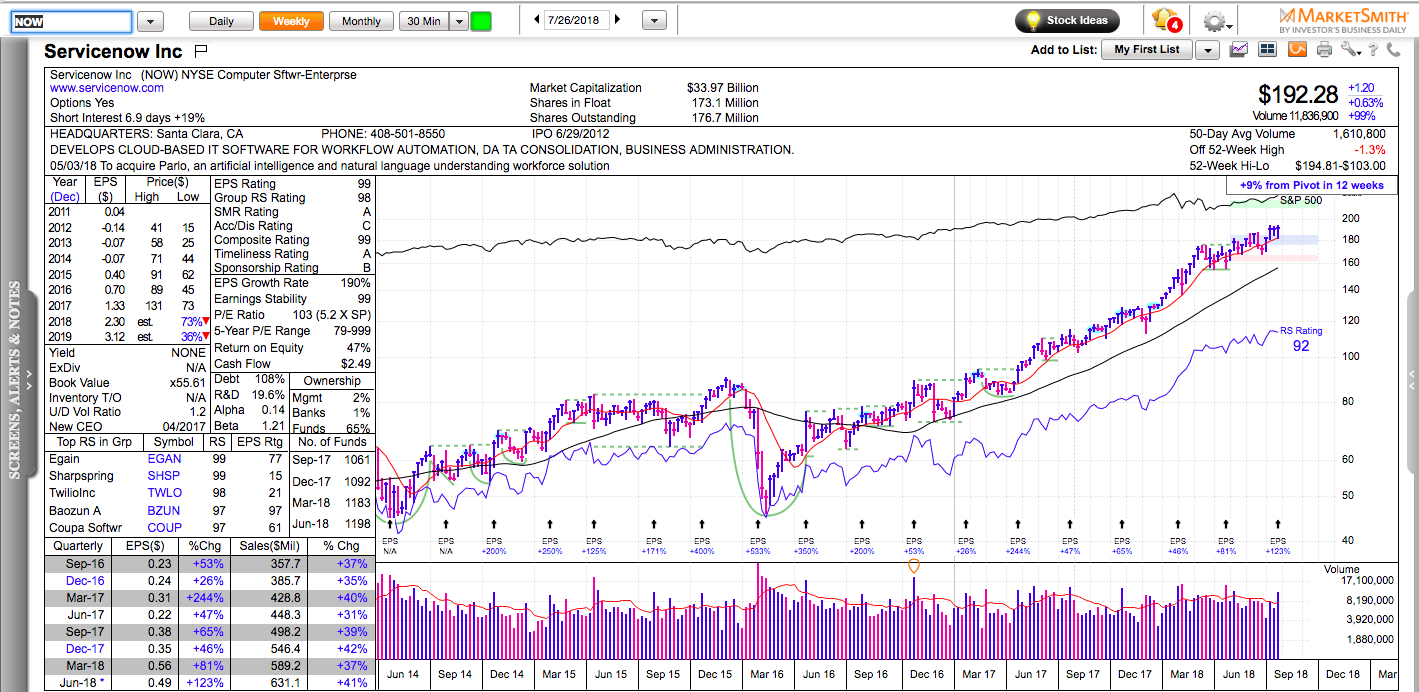
Task: Click the Stock Ideas button
Action: click(1067, 20)
